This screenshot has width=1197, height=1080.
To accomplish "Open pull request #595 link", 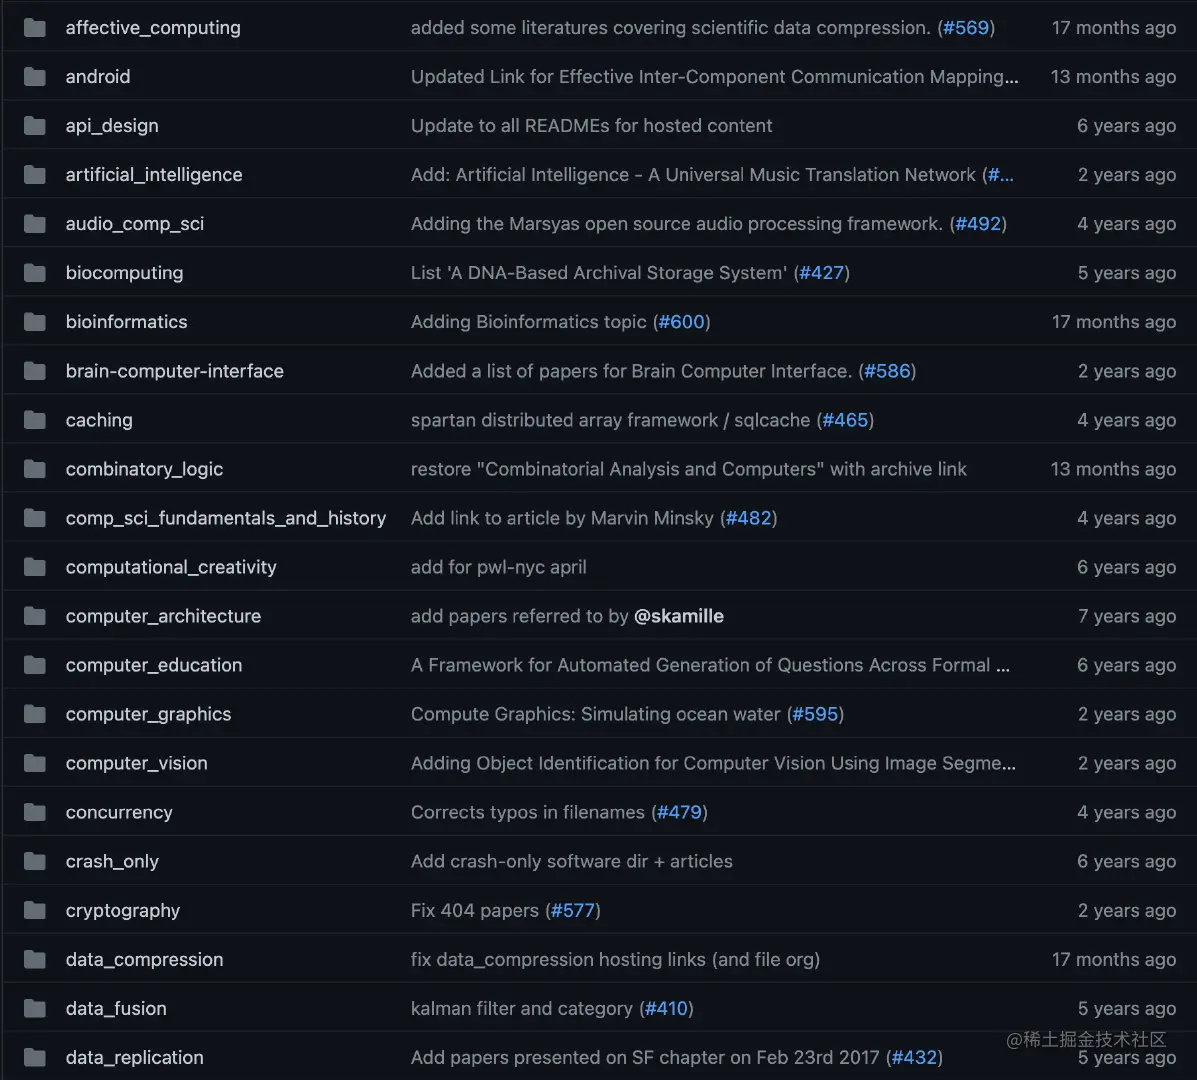I will point(815,714).
